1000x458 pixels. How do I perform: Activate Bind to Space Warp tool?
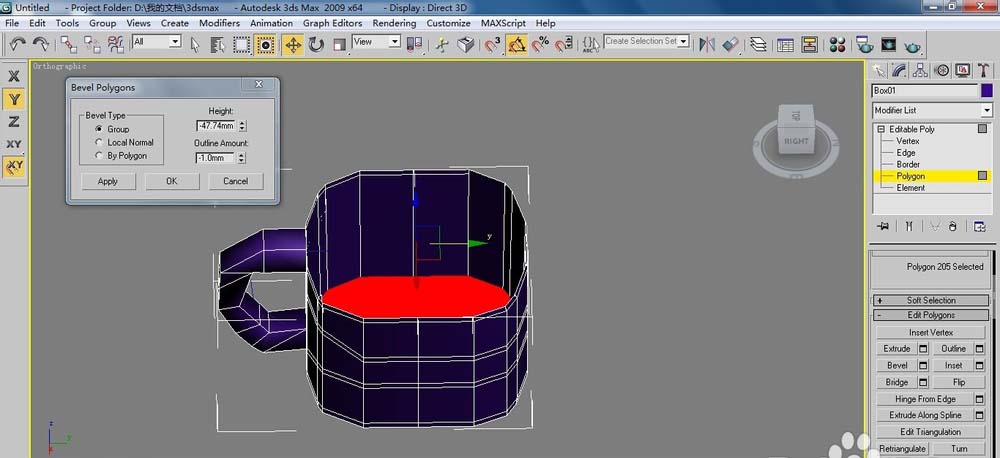115,44
